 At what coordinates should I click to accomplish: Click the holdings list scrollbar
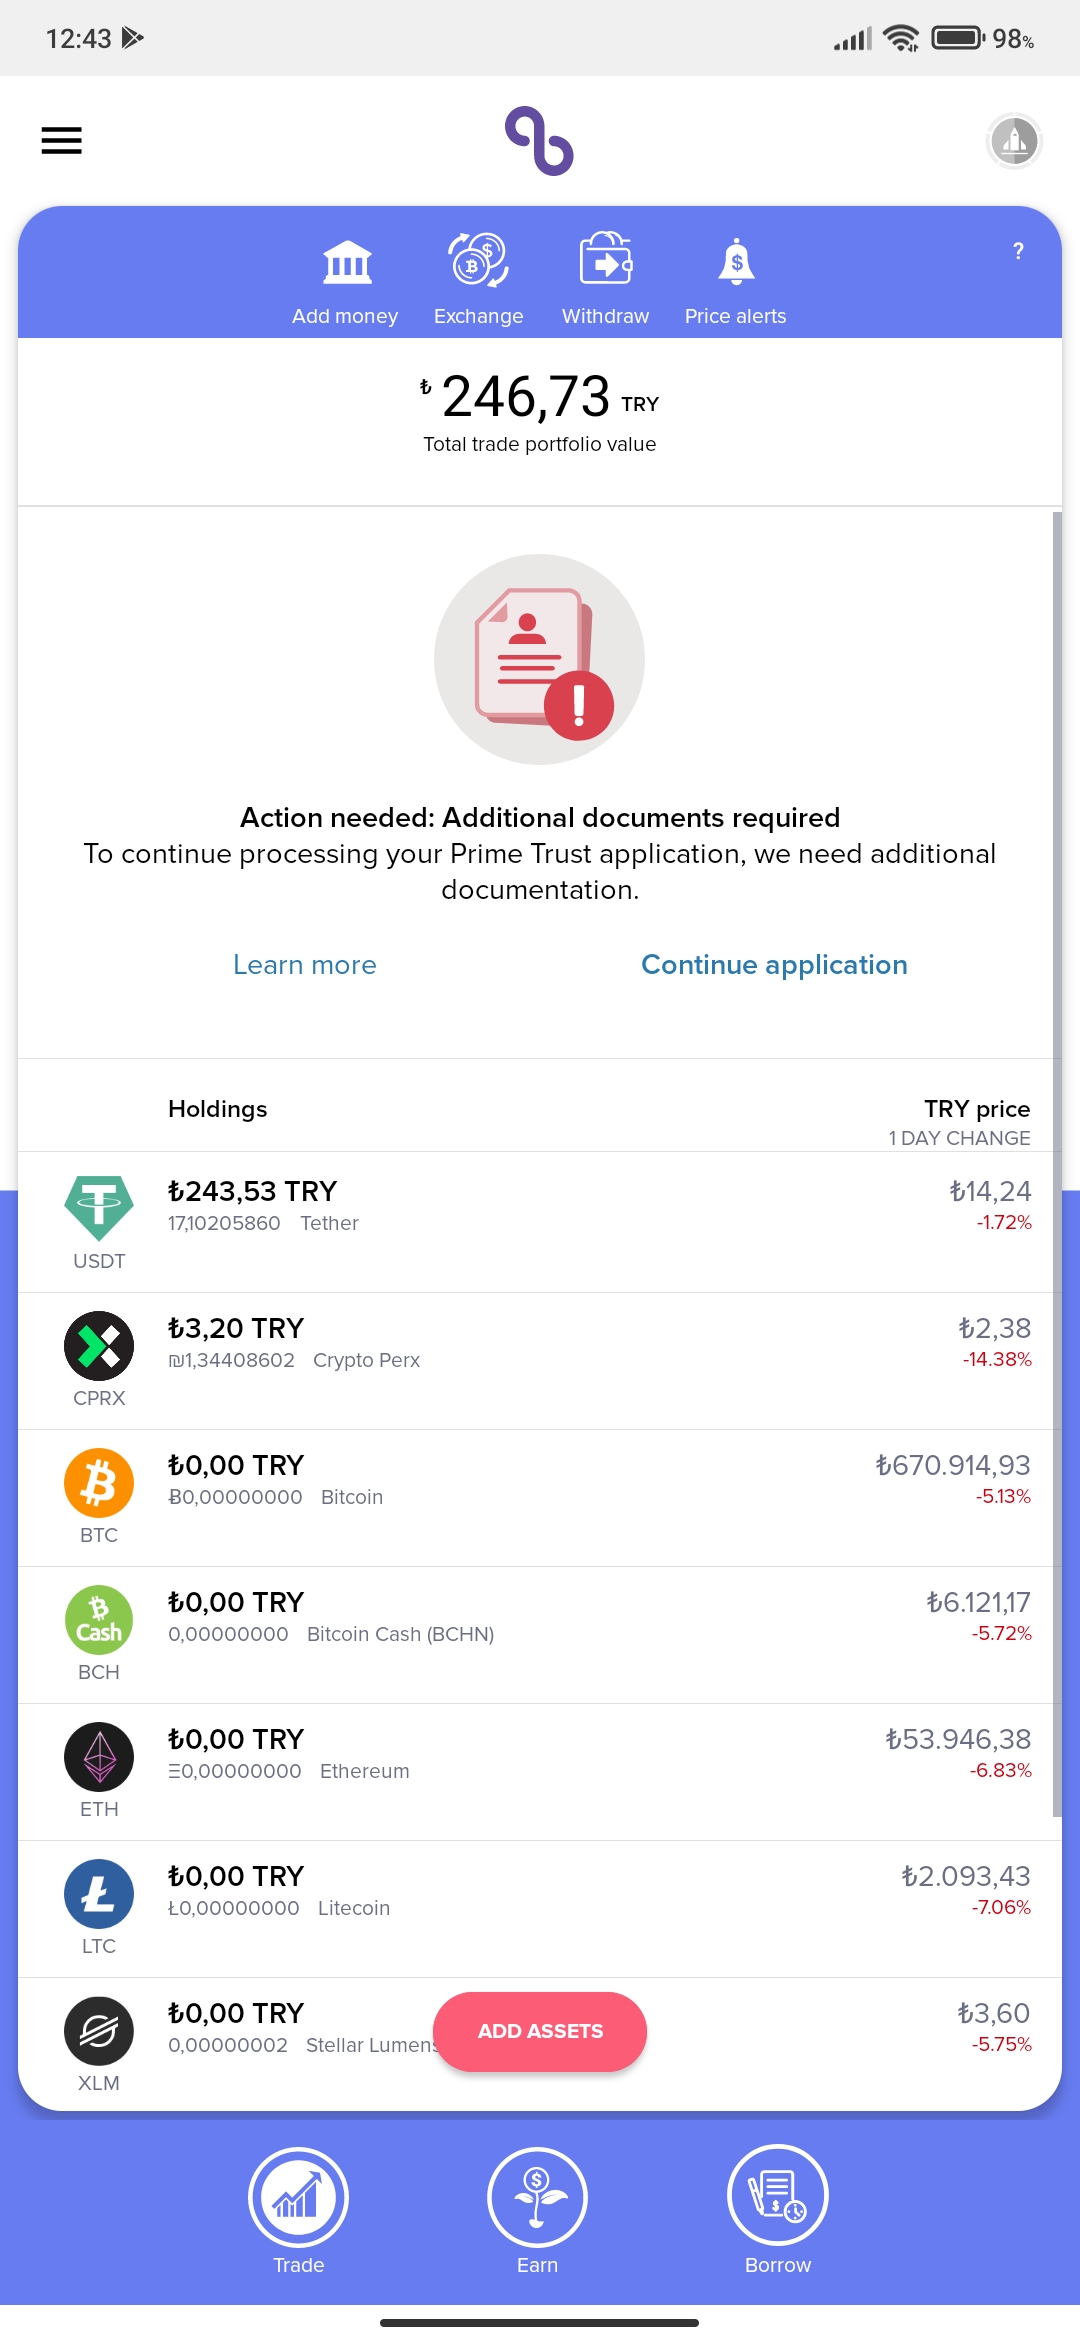(1057, 1164)
